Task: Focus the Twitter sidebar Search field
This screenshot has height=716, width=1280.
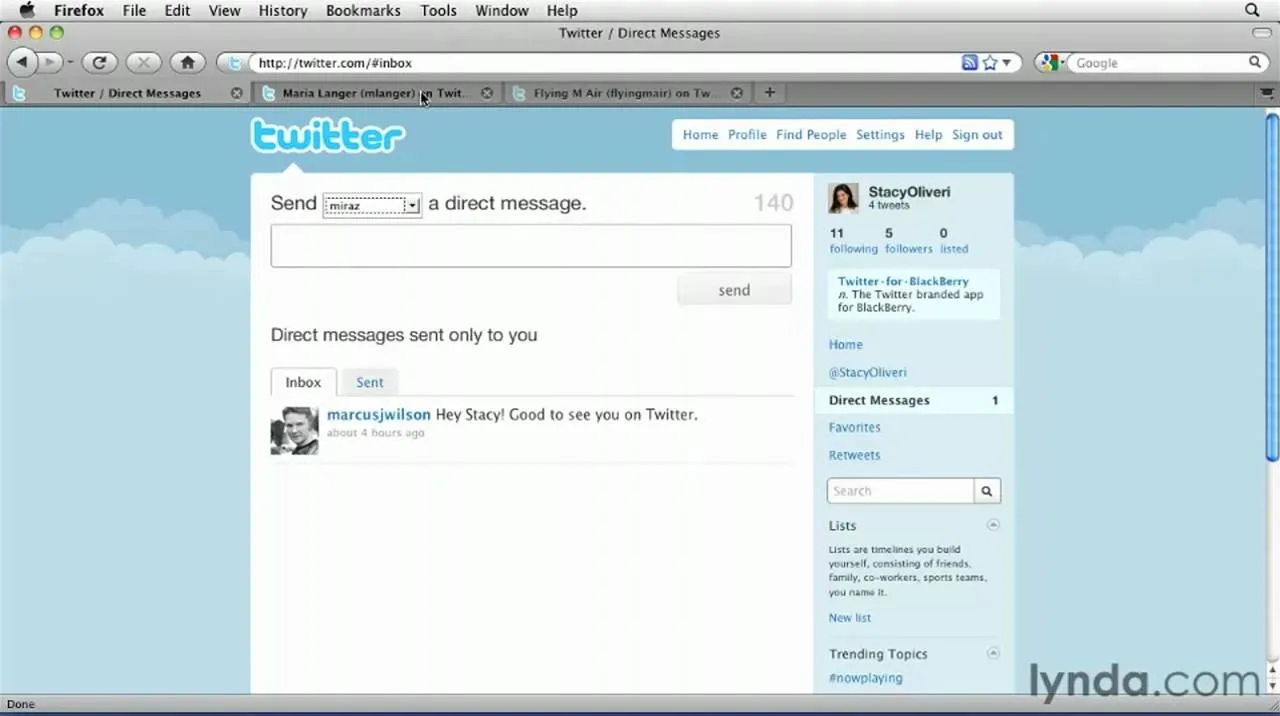Action: tap(900, 491)
